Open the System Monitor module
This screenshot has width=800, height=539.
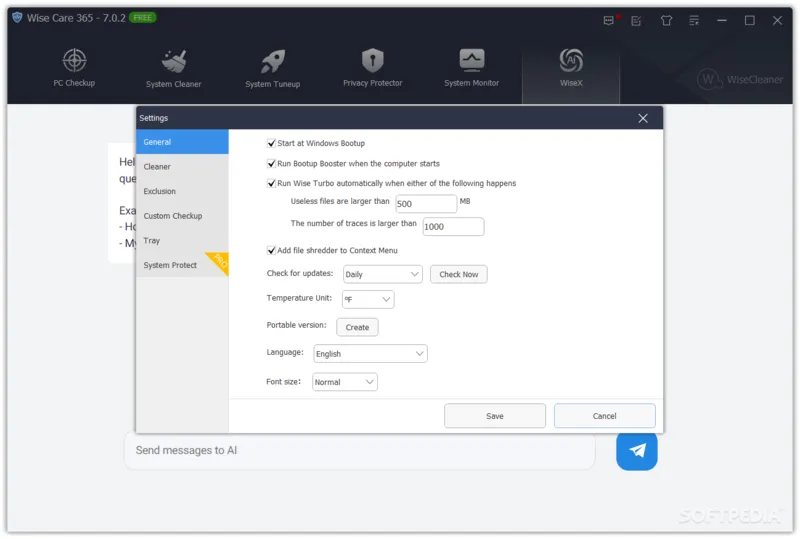pyautogui.click(x=471, y=68)
